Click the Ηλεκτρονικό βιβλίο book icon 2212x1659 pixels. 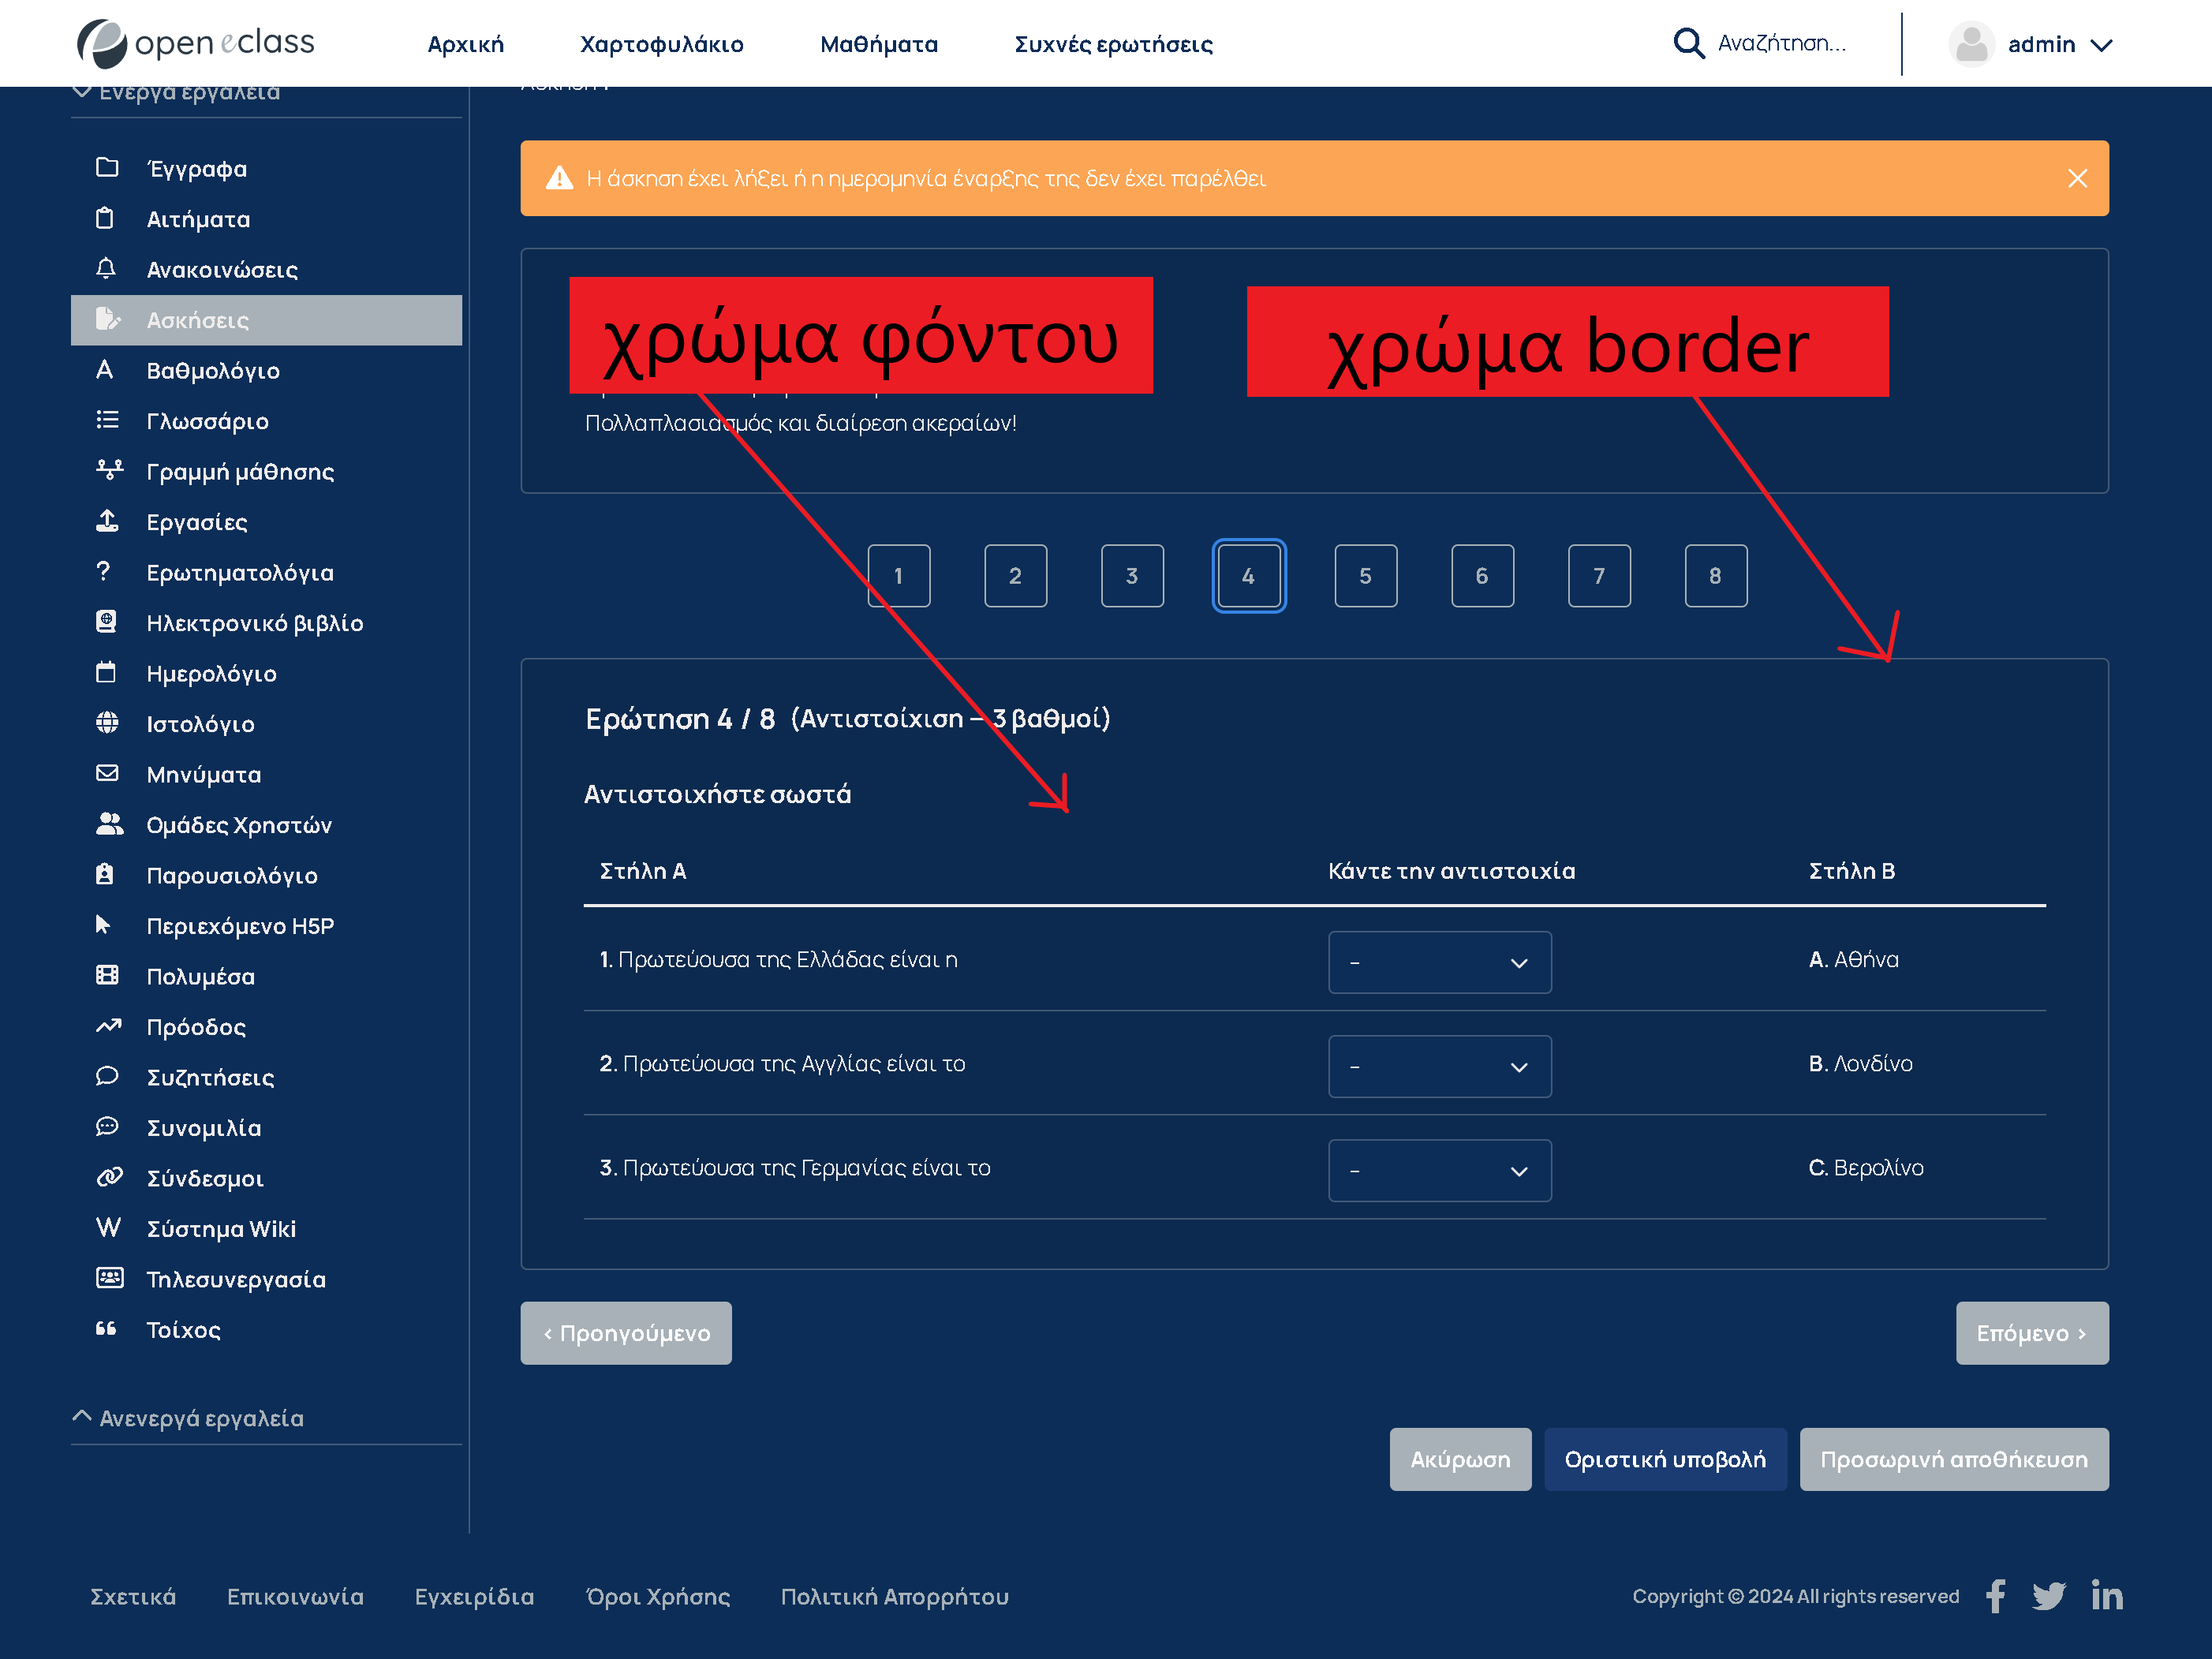coord(106,621)
